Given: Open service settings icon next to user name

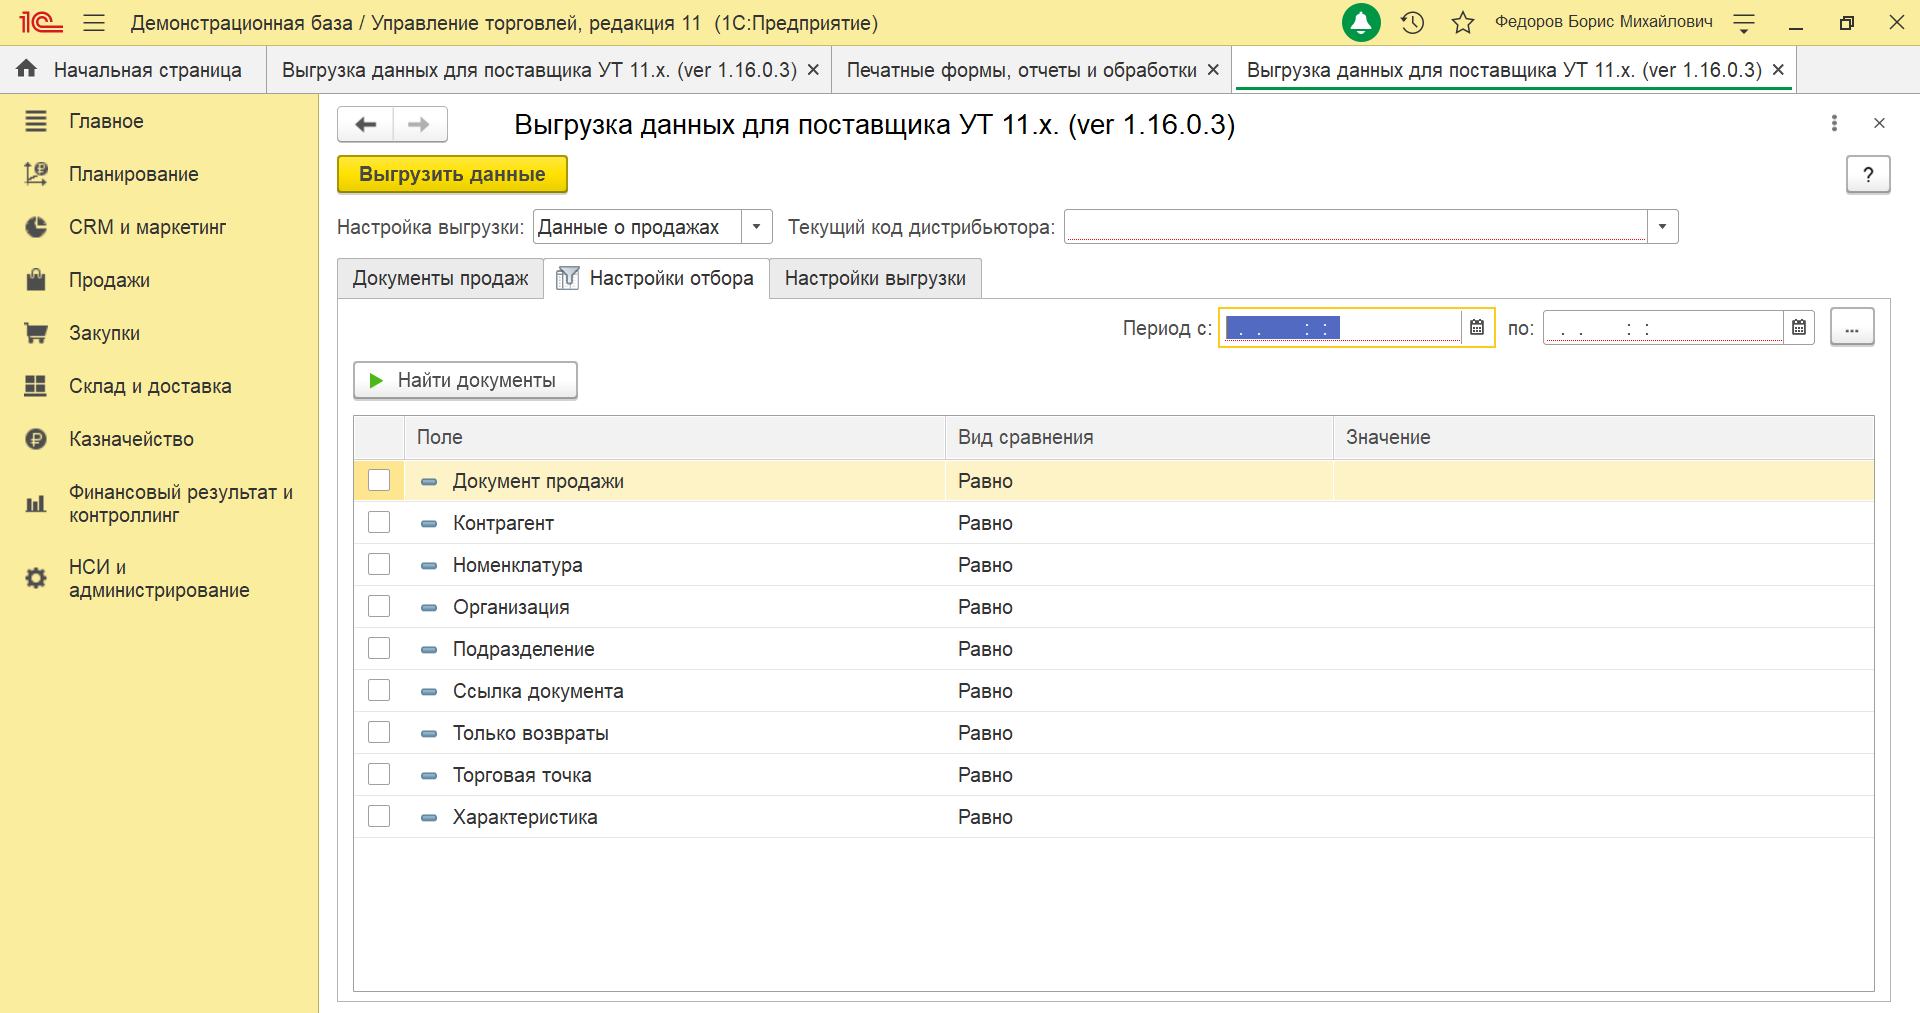Looking at the screenshot, I should point(1744,23).
